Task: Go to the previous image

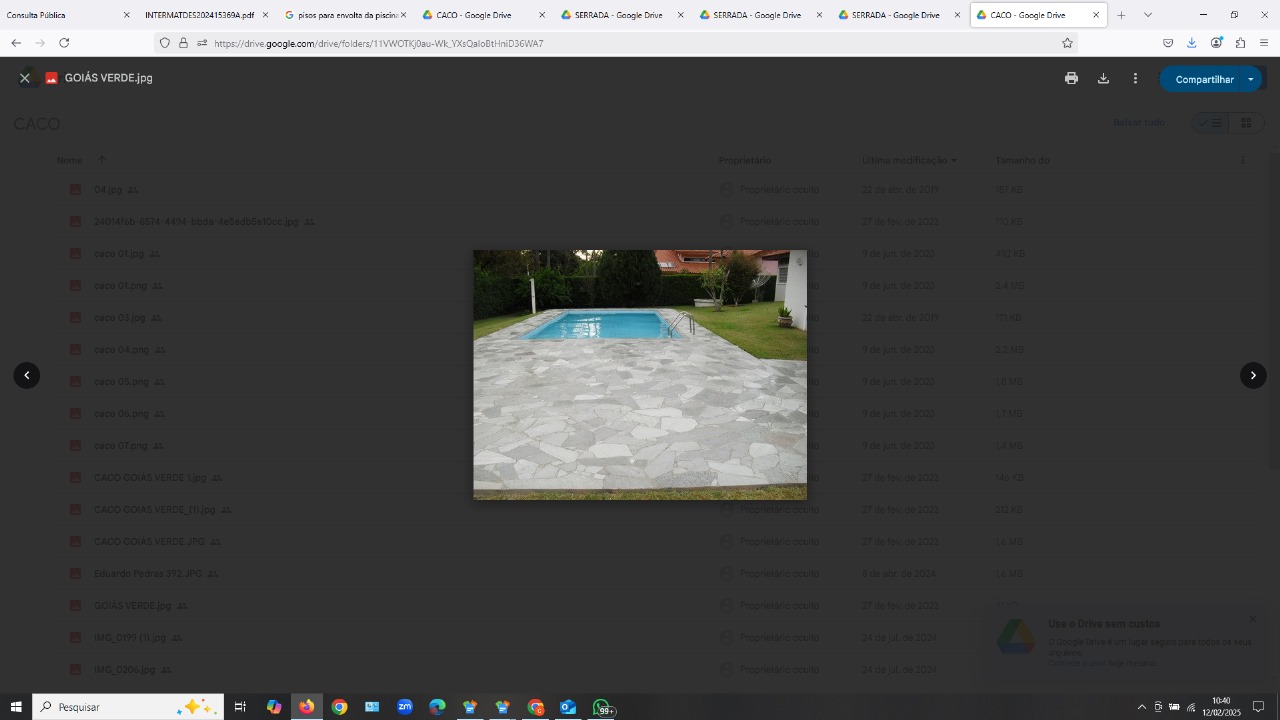Action: point(27,375)
